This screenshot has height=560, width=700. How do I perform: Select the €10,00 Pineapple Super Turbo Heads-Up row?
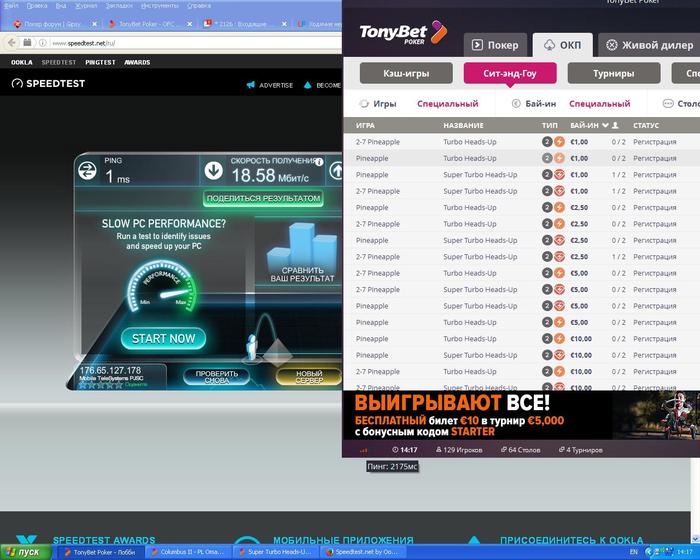pyautogui.click(x=521, y=355)
